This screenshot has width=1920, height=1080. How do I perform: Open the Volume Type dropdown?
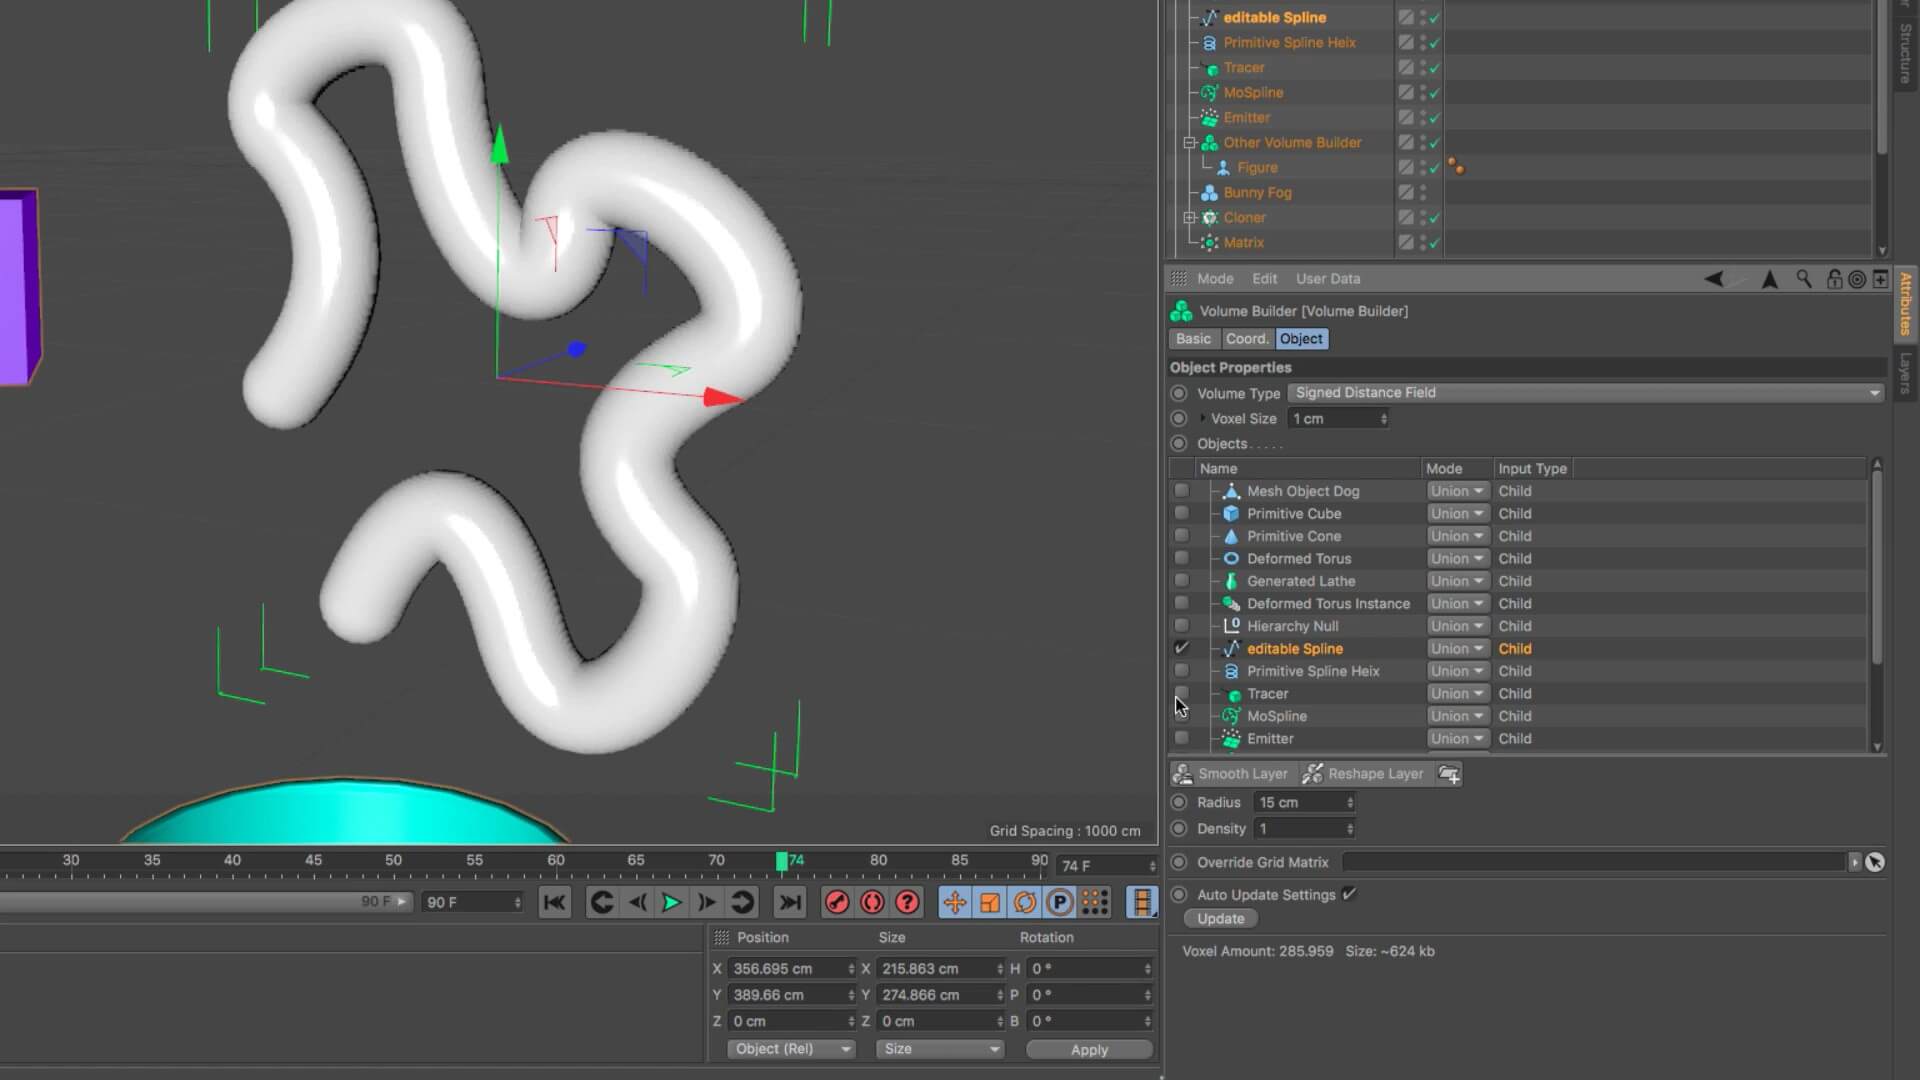(1585, 393)
